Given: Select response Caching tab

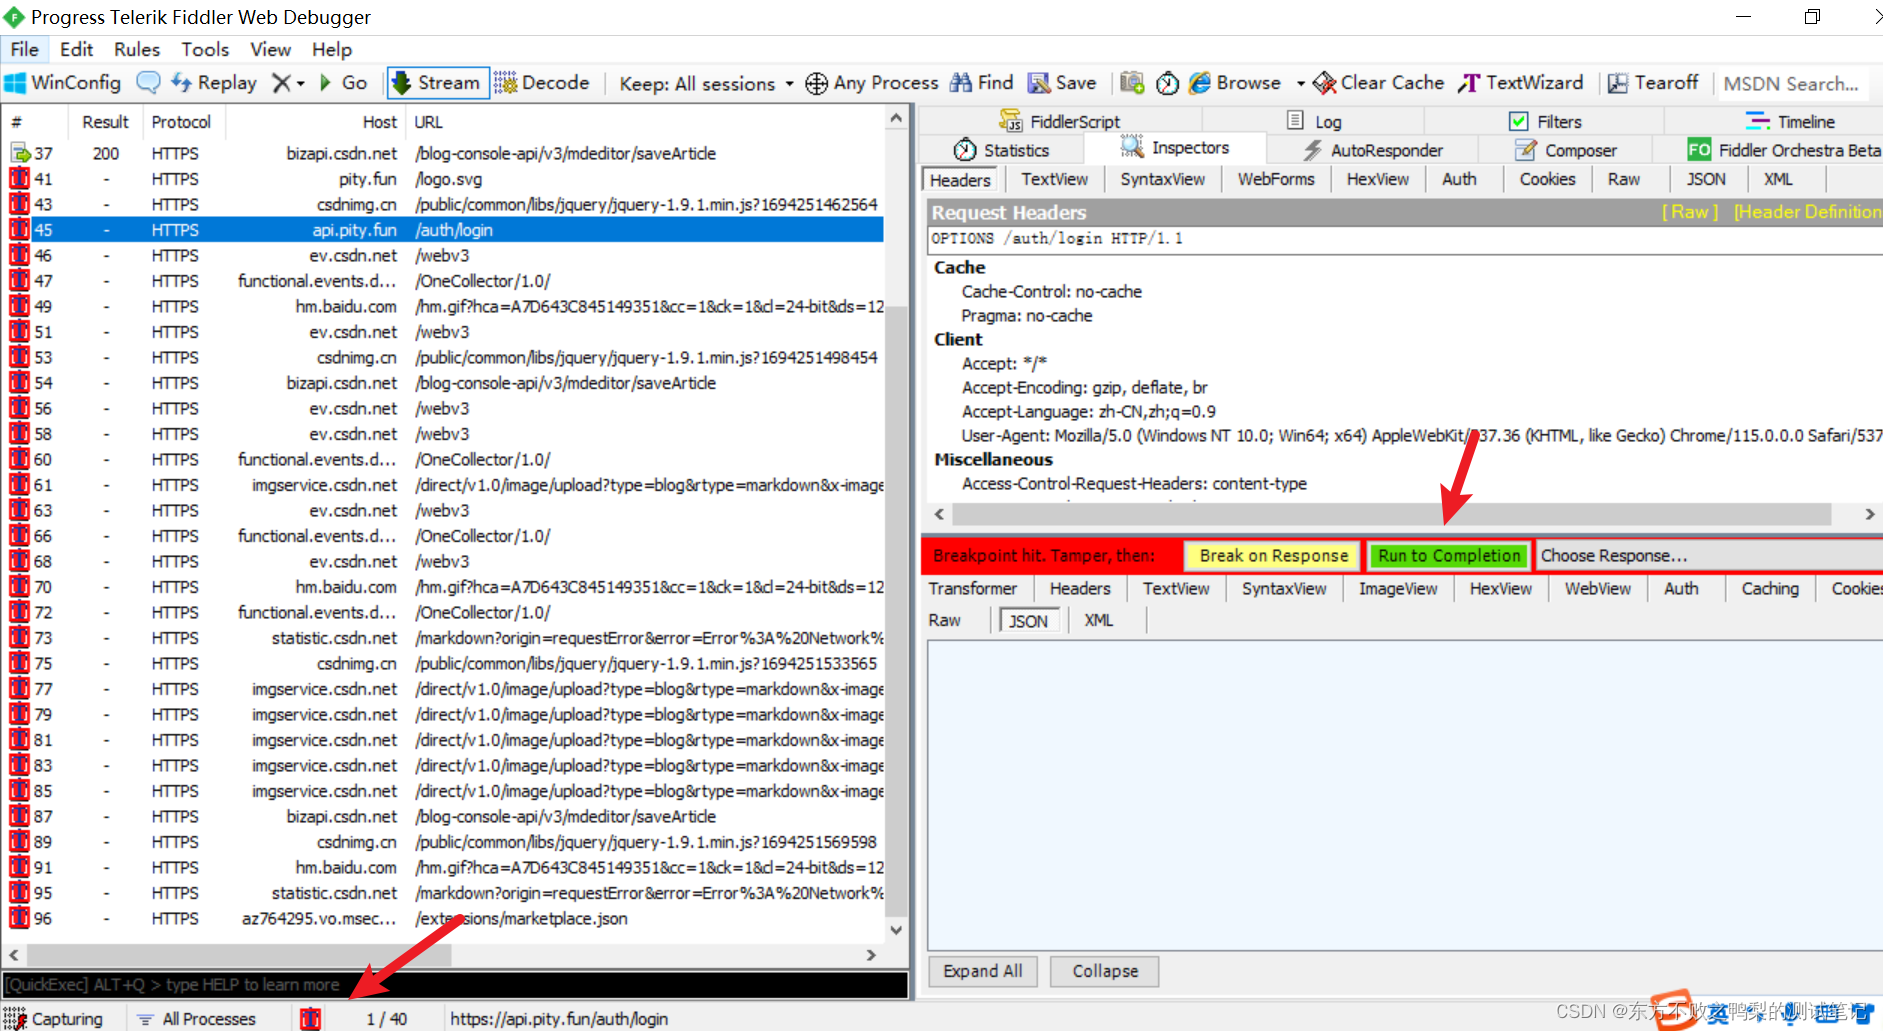Looking at the screenshot, I should pos(1770,588).
